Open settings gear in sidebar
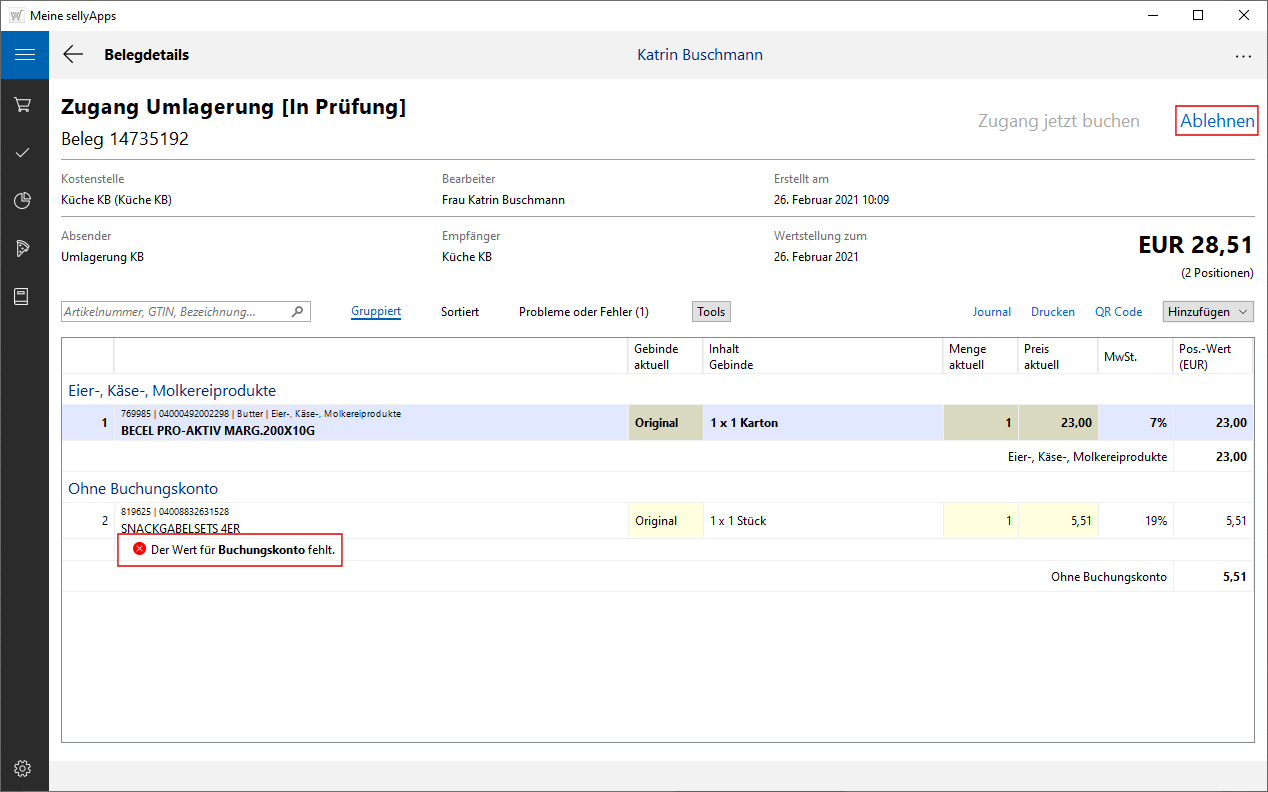 24,768
